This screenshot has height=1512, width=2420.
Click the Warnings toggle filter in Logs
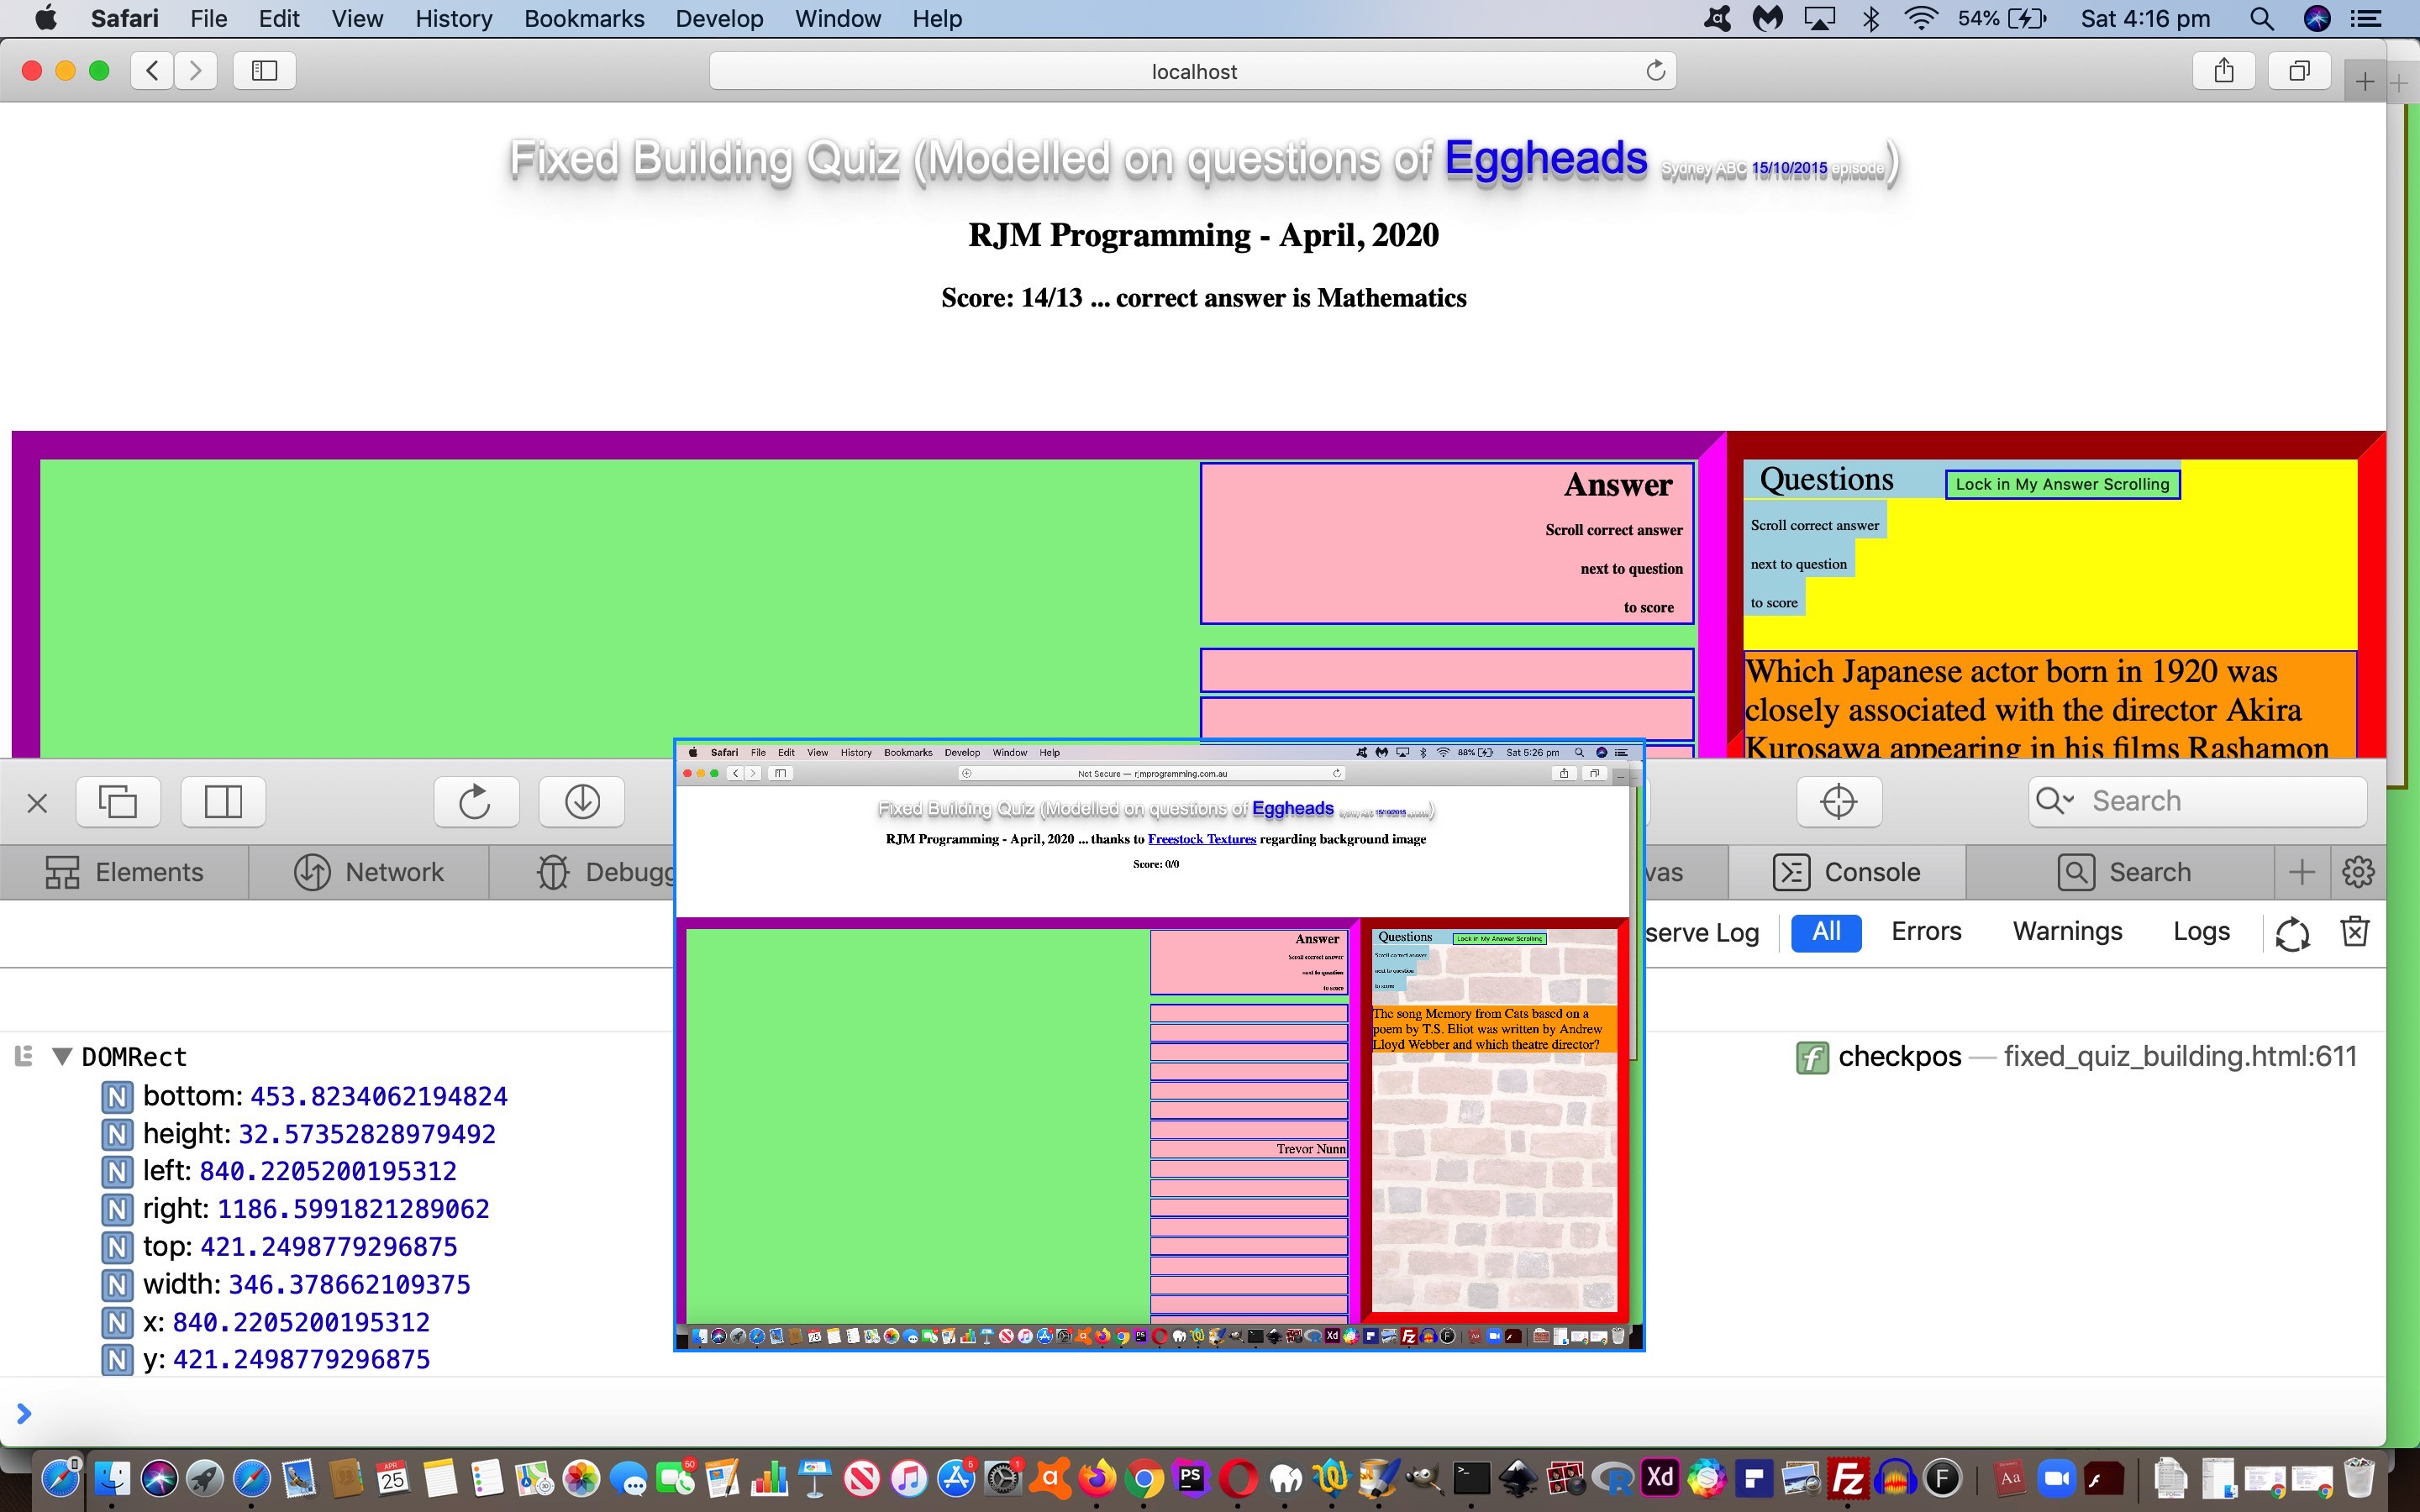(x=2070, y=930)
